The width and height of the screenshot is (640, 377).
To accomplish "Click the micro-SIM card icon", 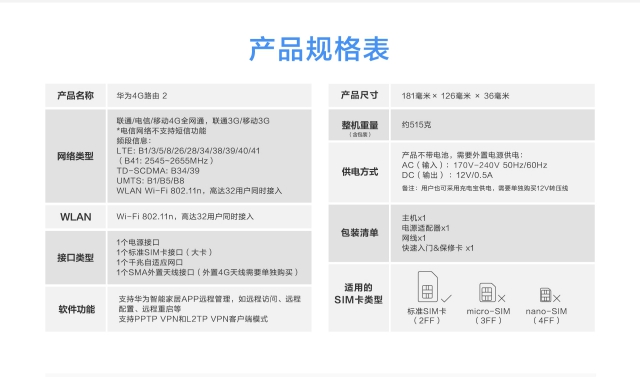I will click(x=487, y=293).
